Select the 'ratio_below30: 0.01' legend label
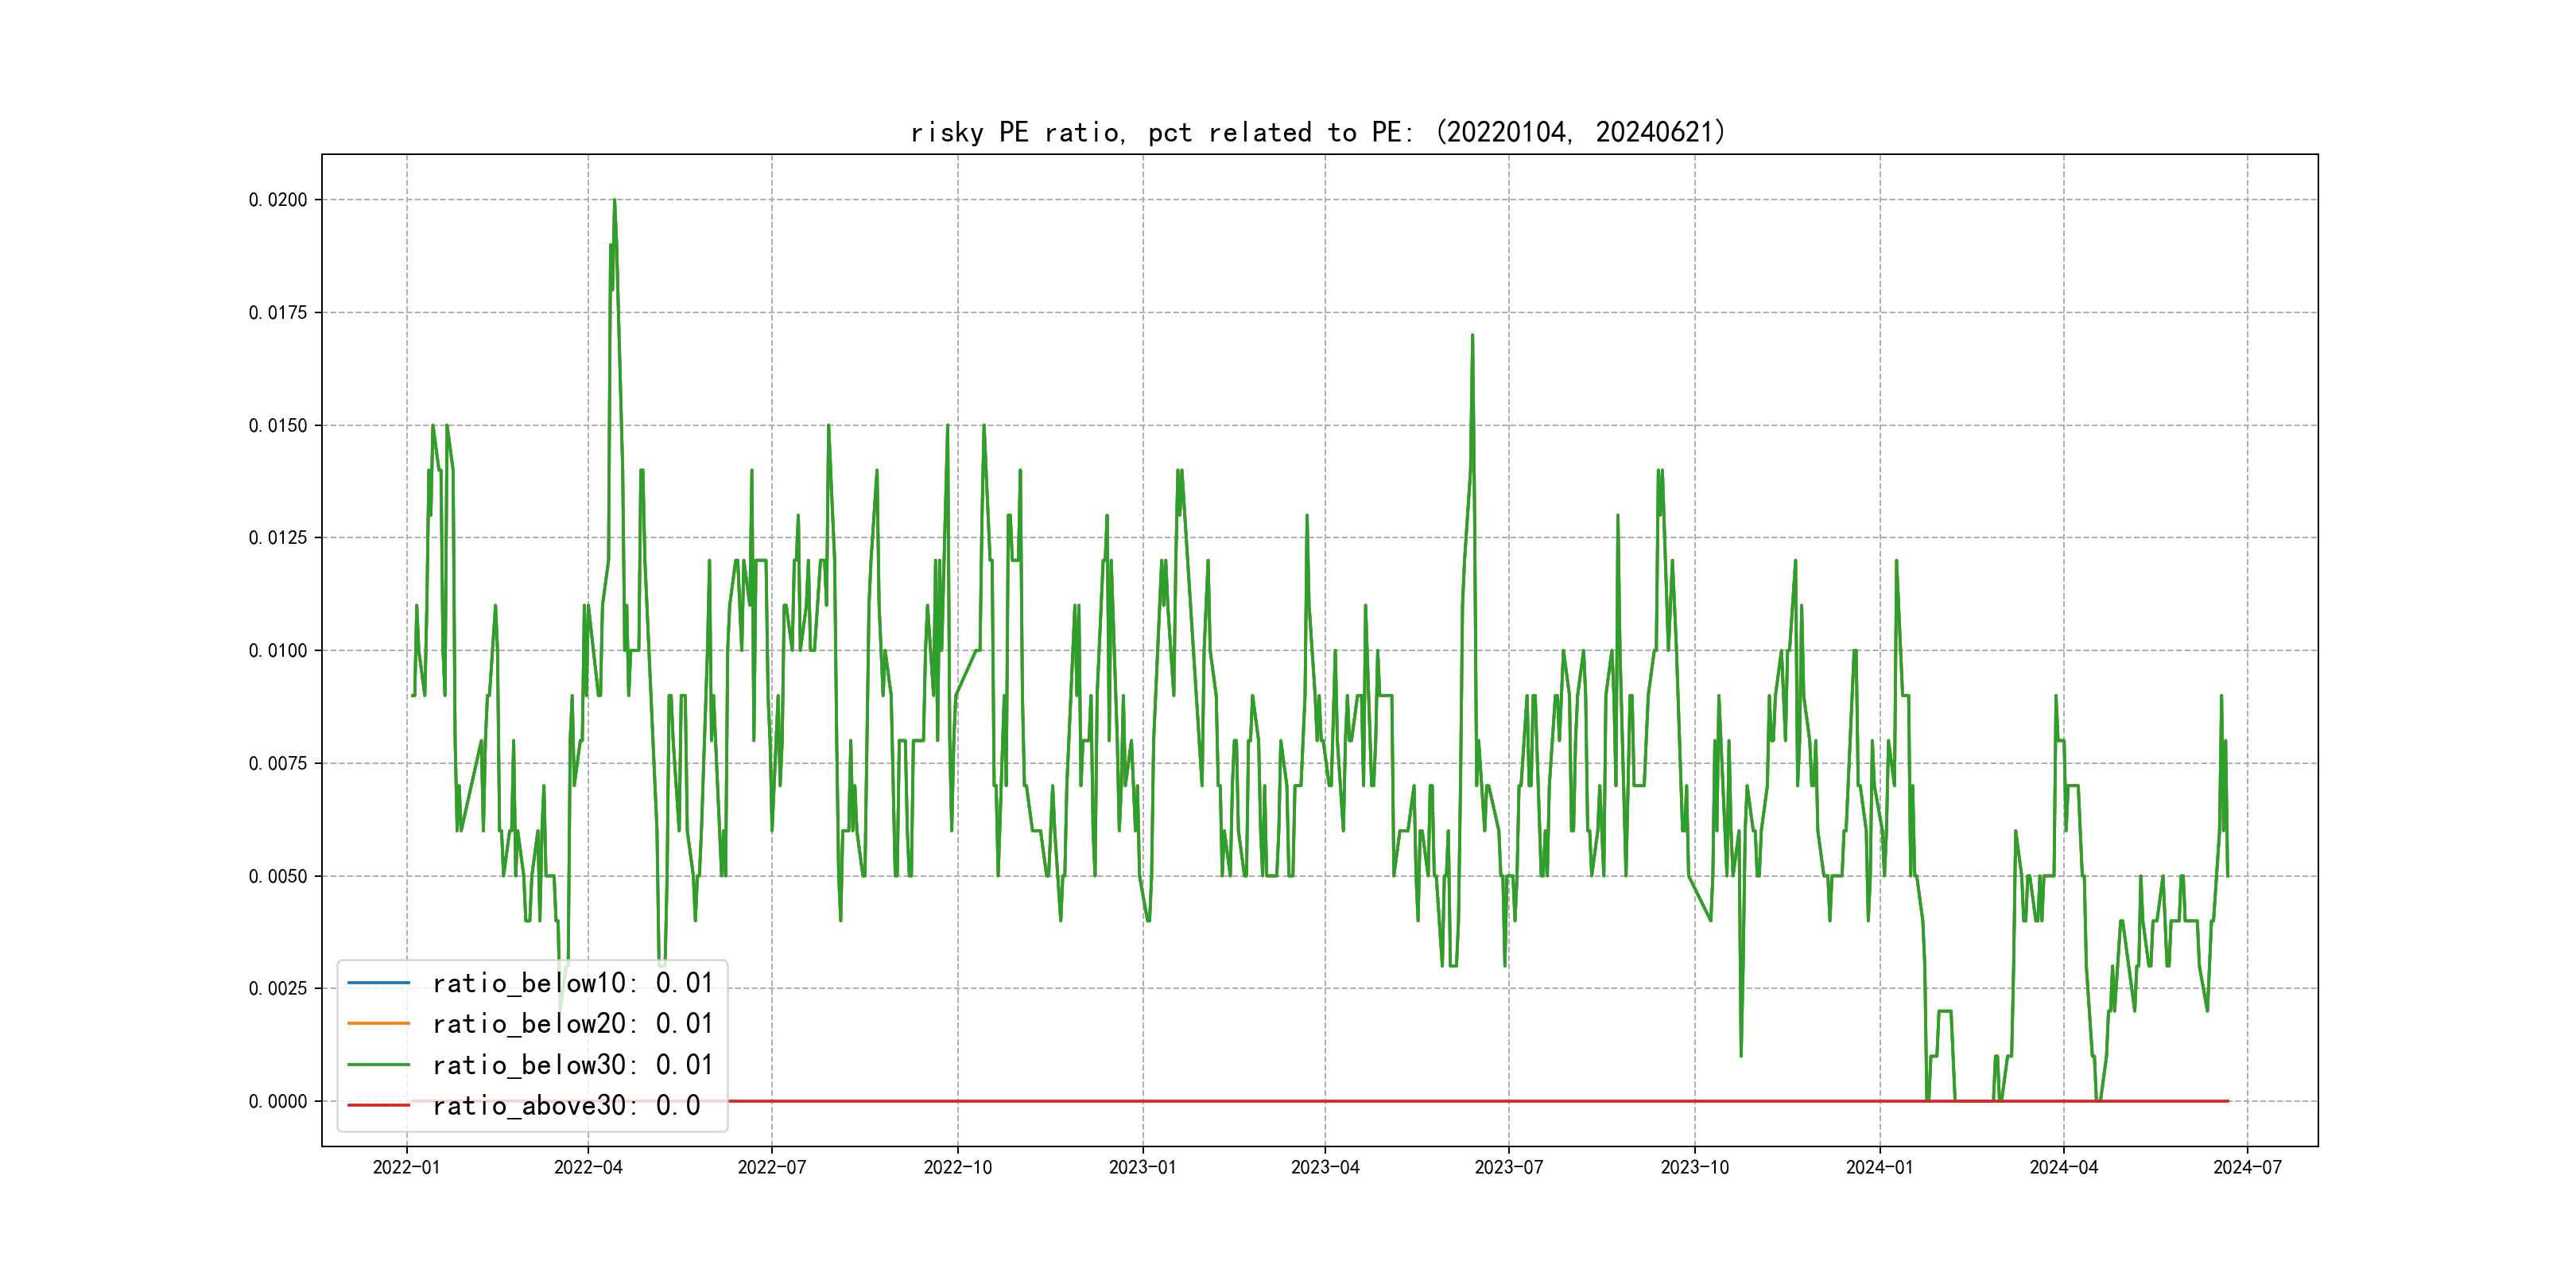2576x1288 pixels. [x=572, y=1065]
